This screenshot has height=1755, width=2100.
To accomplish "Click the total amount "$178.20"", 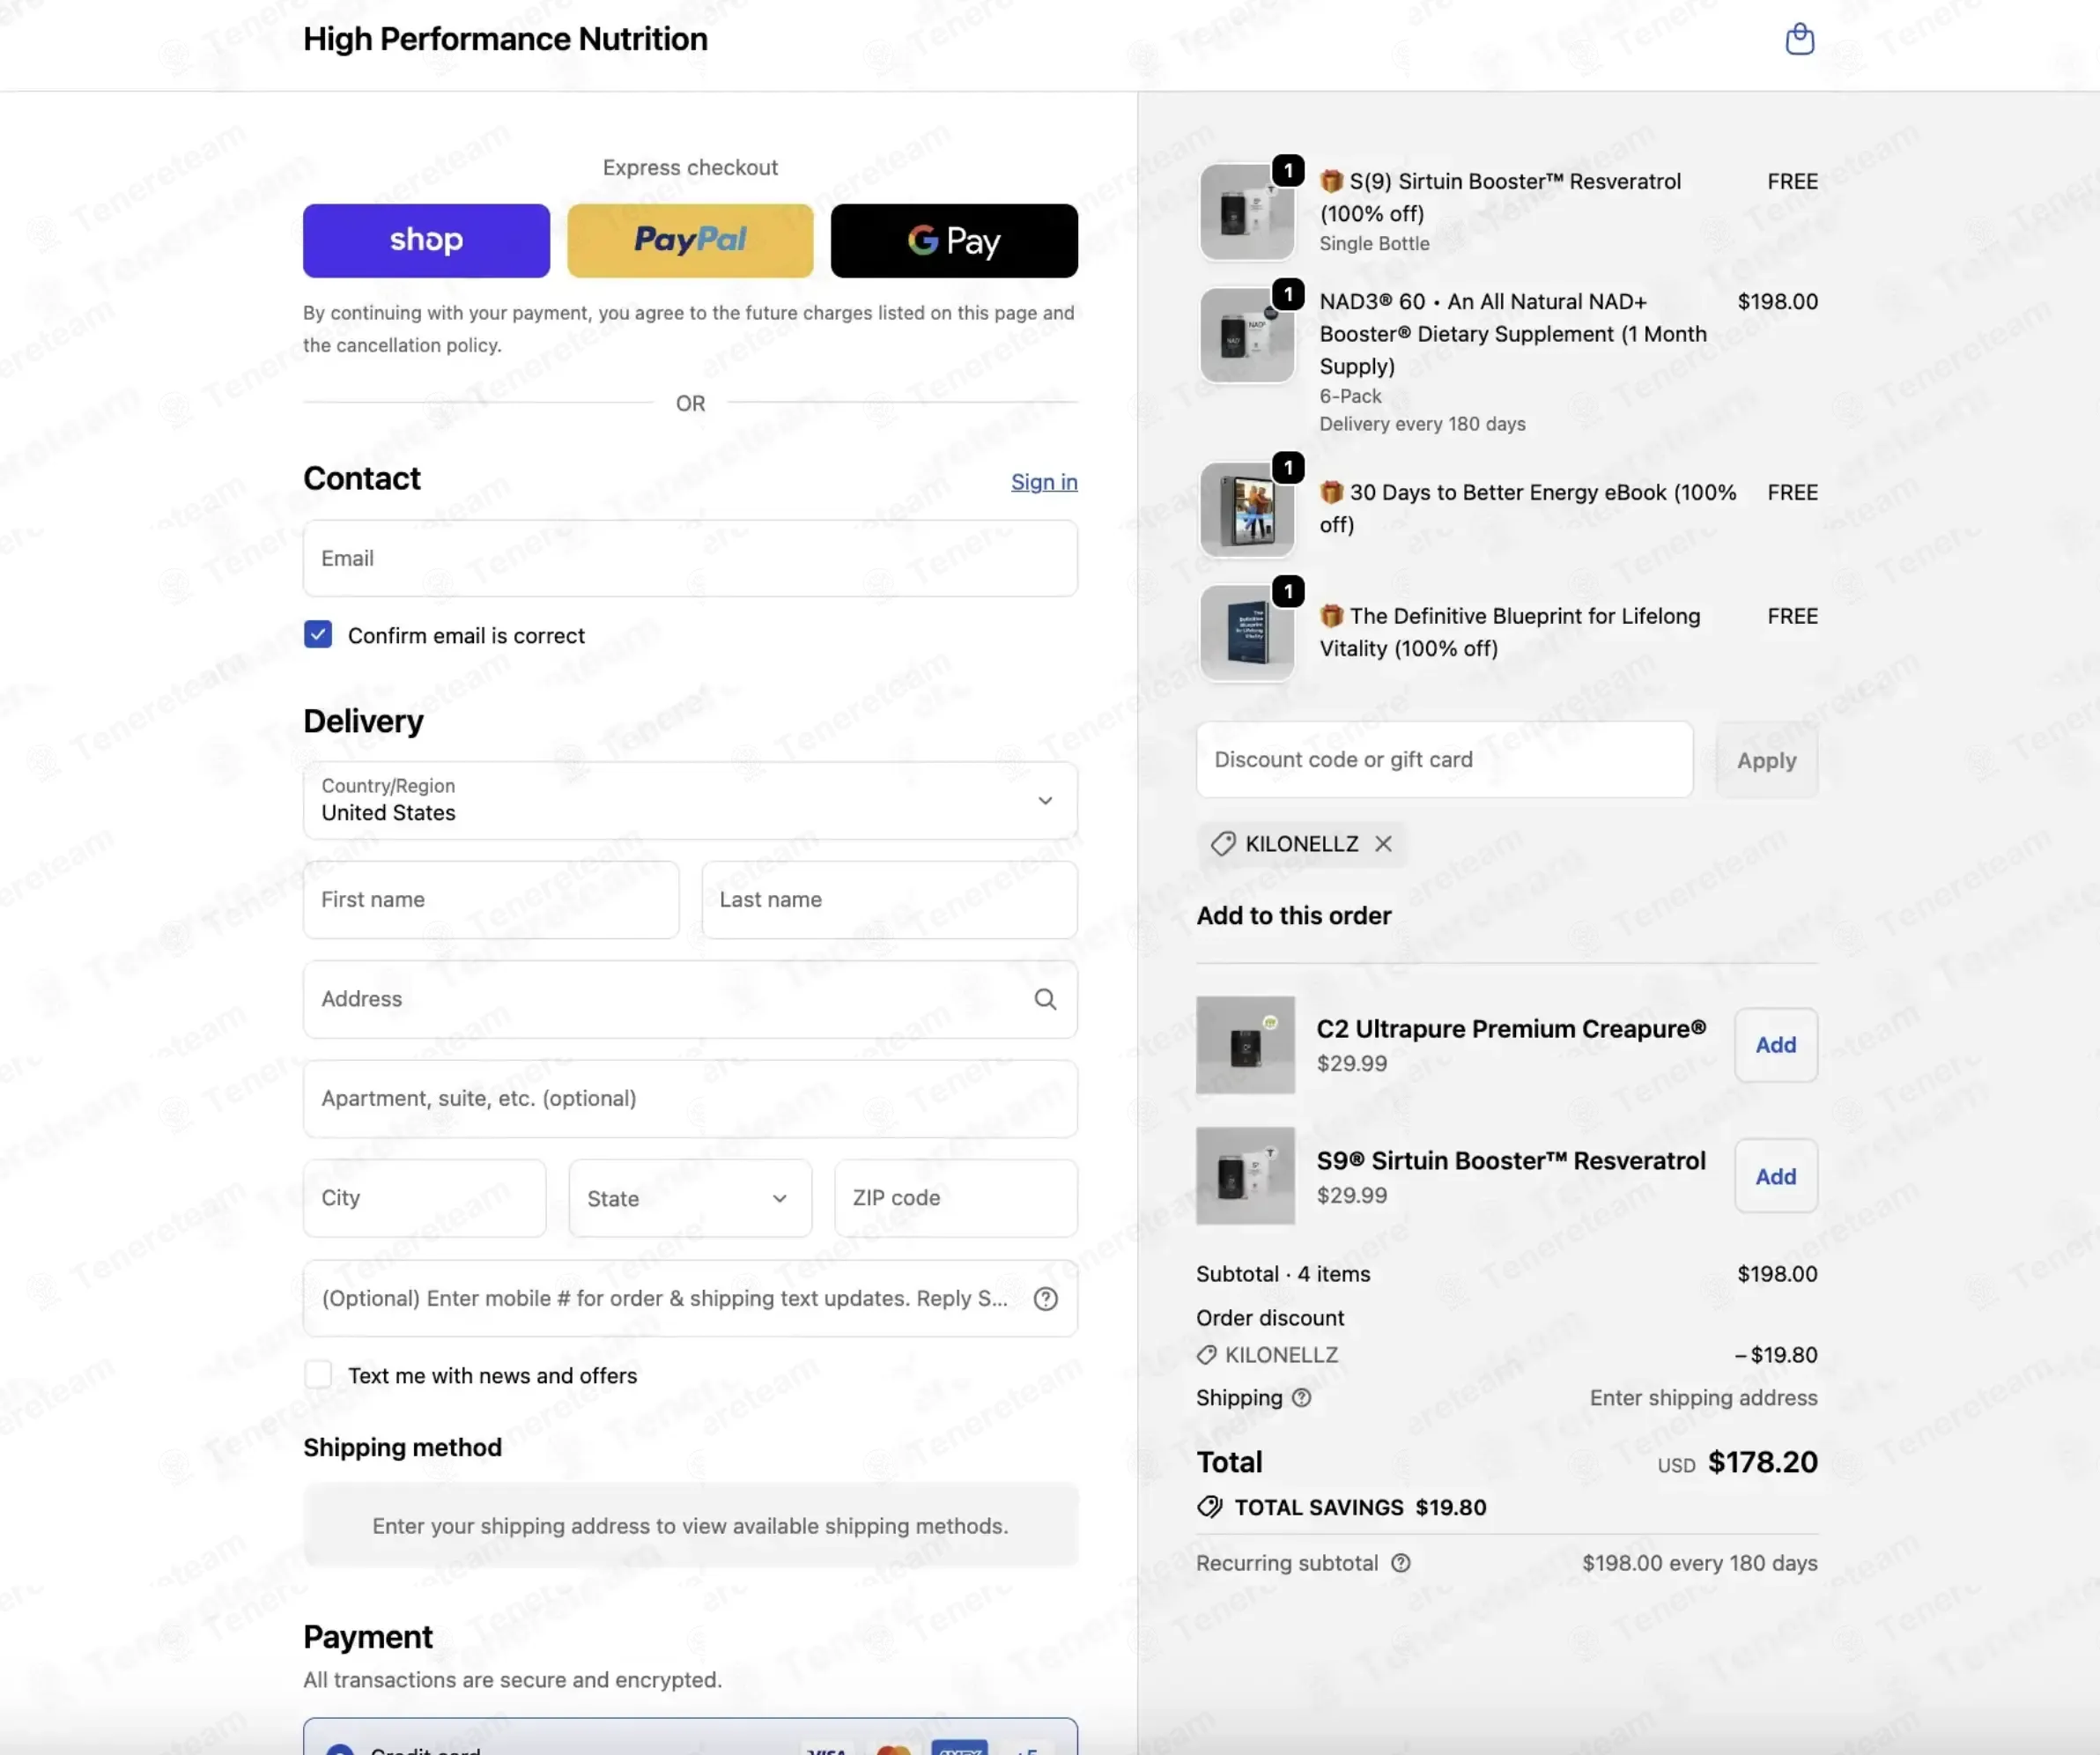I will coord(1762,1462).
